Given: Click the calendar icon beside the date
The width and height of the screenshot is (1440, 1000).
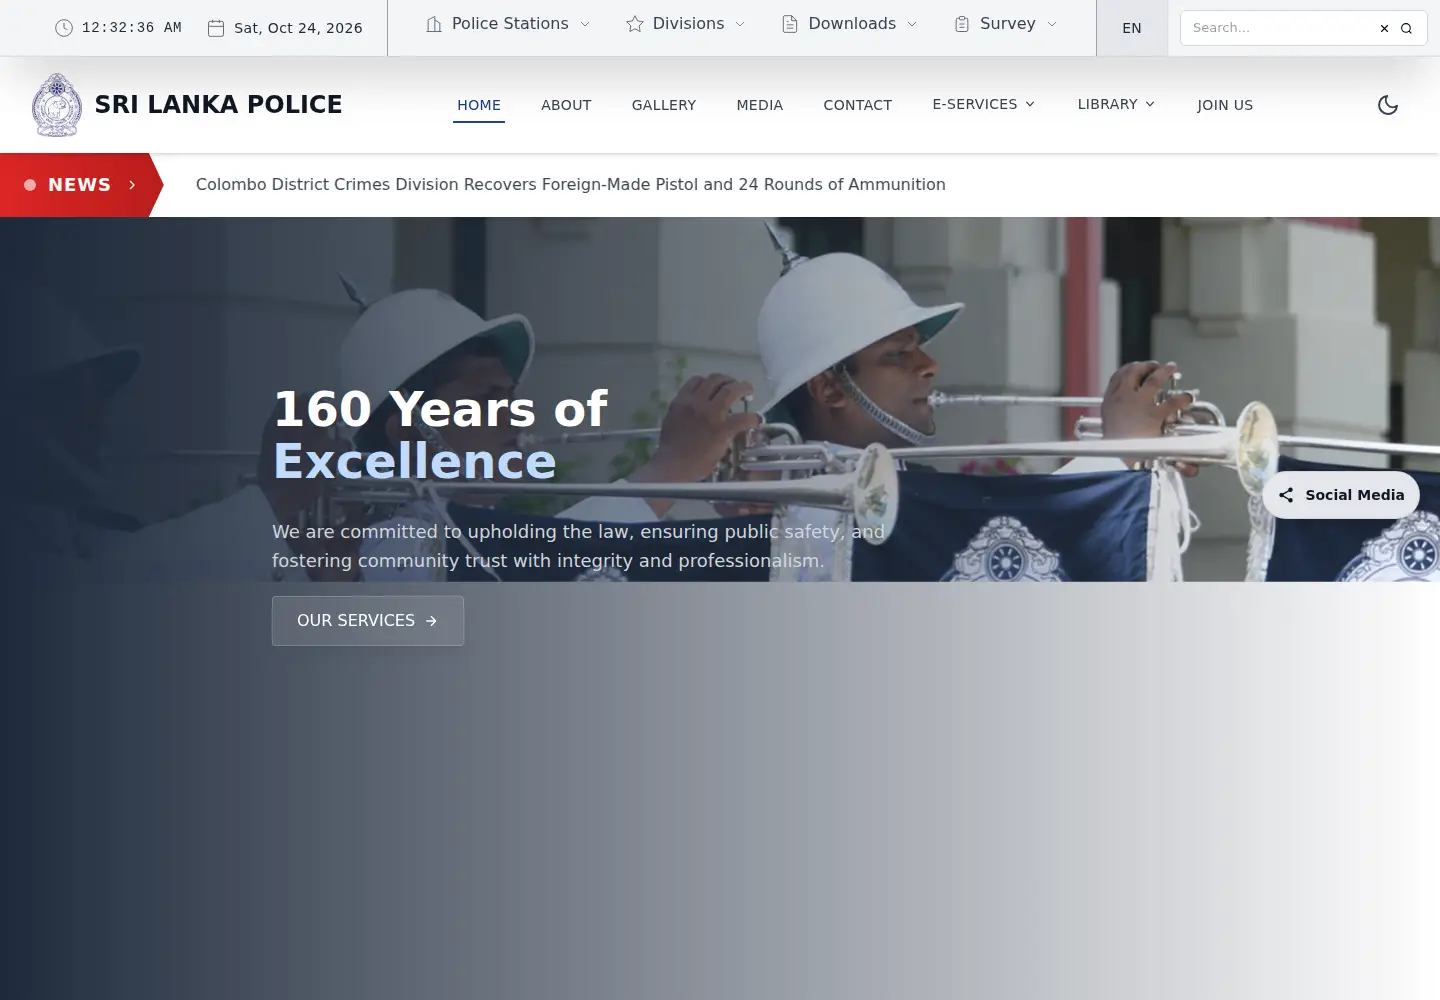Looking at the screenshot, I should [216, 28].
